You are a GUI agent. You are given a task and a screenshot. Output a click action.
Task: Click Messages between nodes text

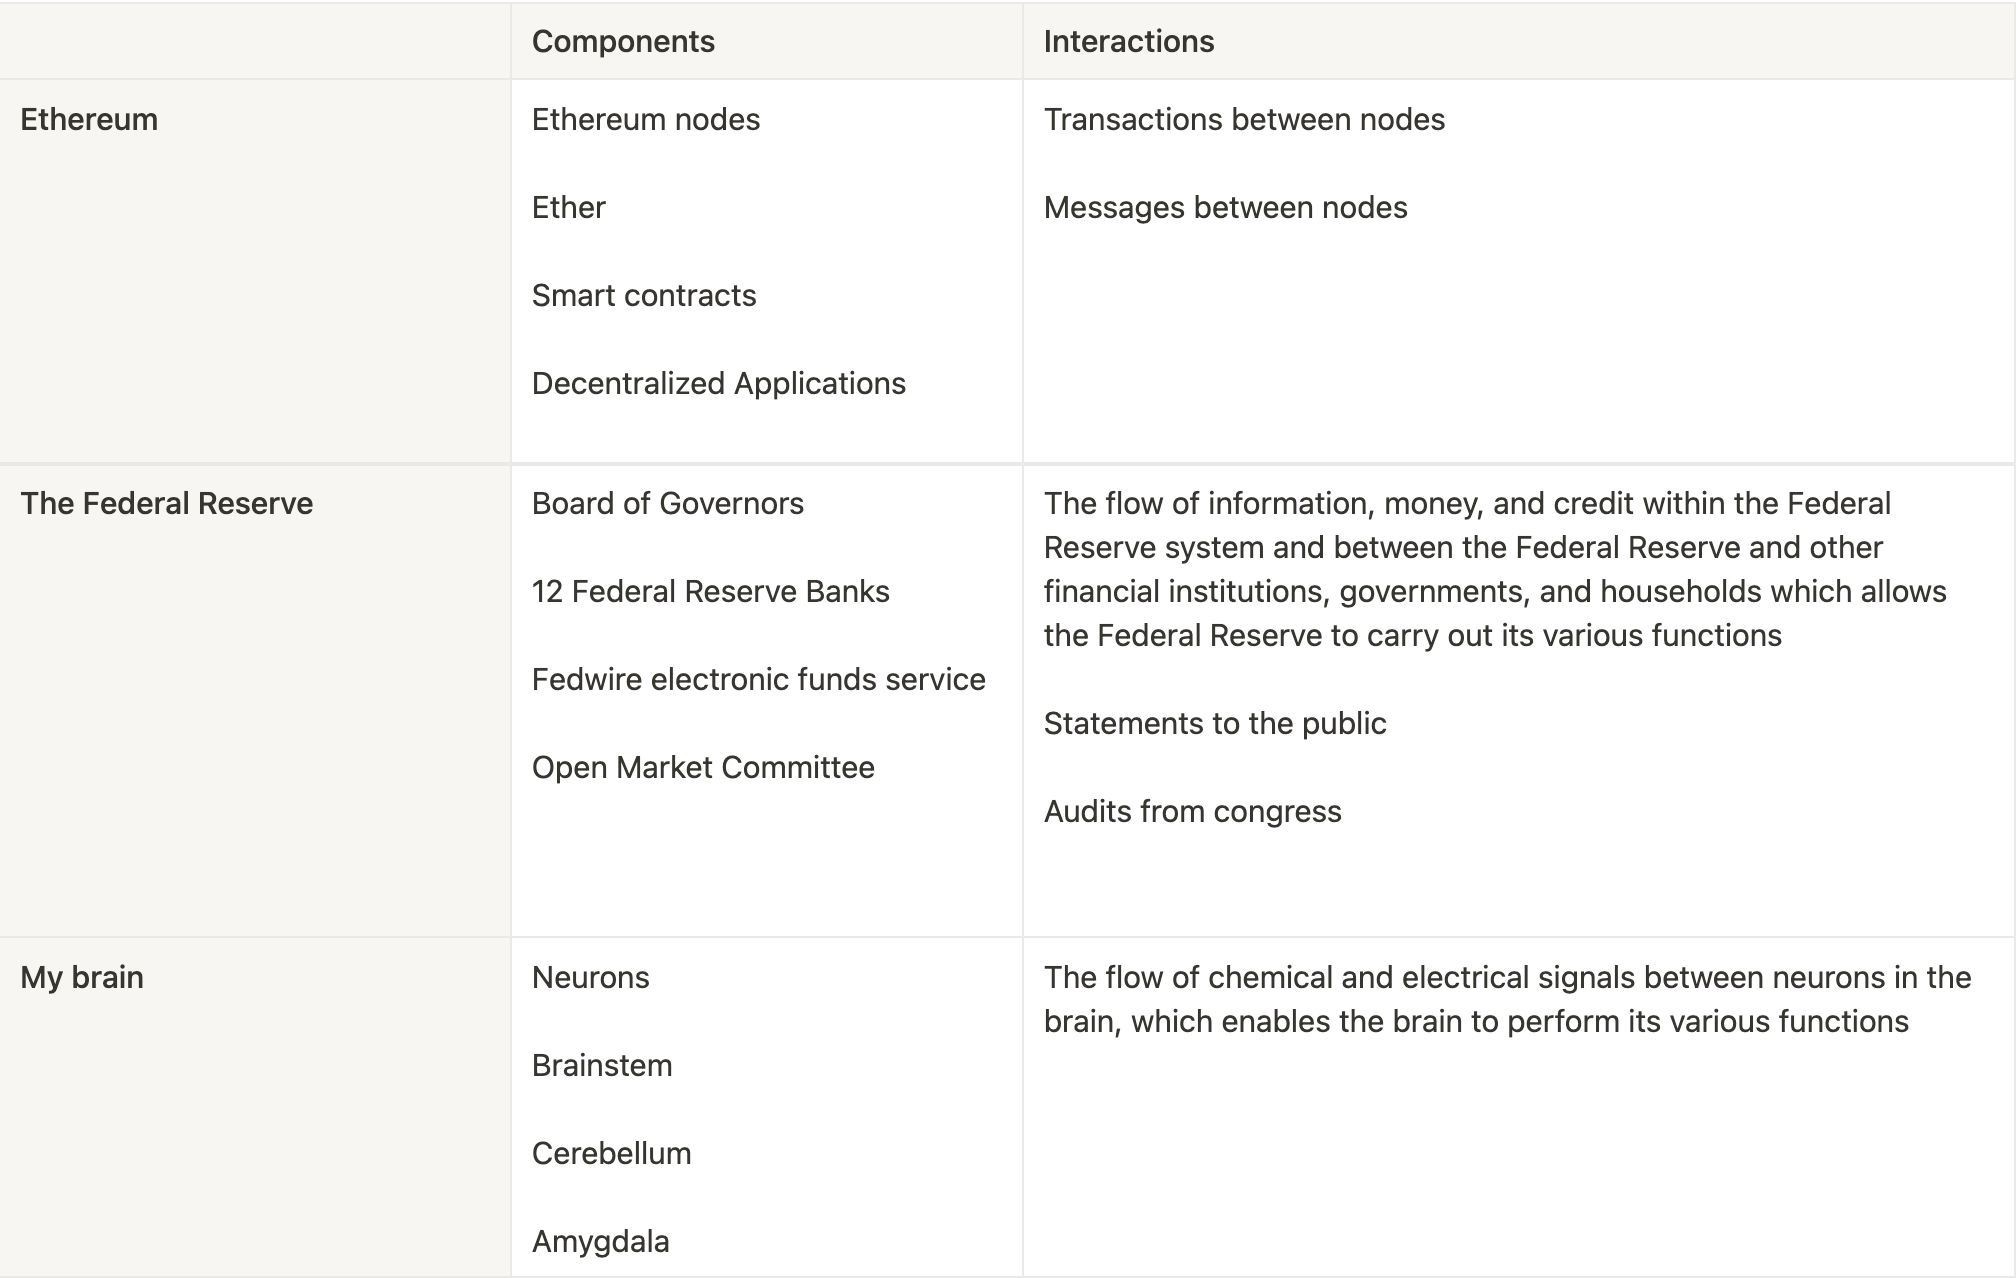[x=1225, y=207]
